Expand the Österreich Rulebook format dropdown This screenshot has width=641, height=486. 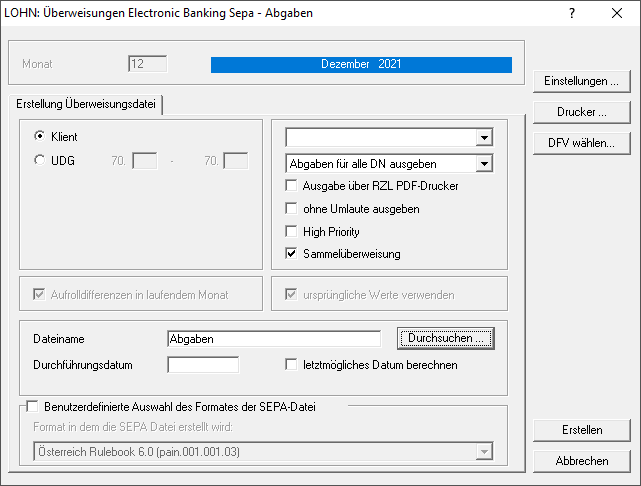484,452
